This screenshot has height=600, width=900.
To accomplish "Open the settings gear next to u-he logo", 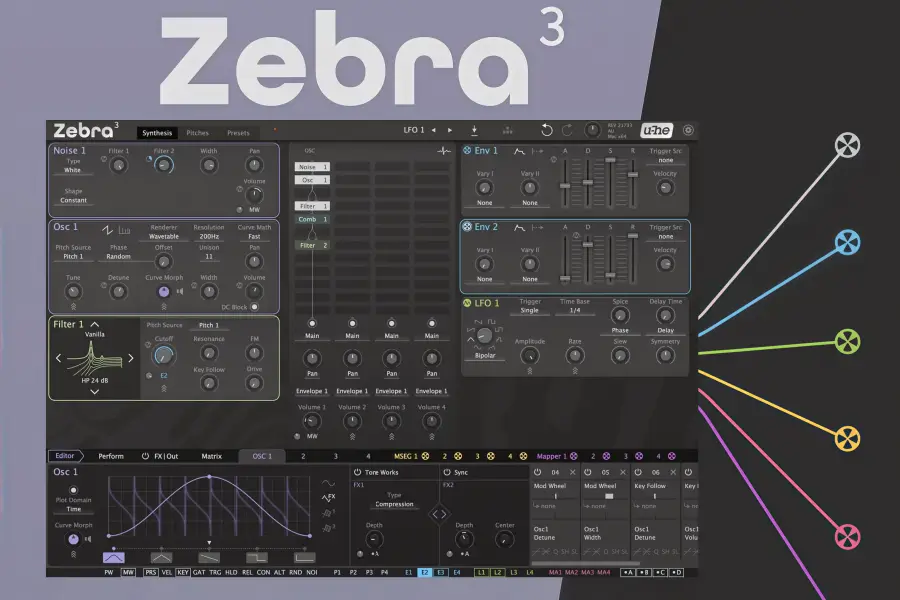I will pos(688,130).
